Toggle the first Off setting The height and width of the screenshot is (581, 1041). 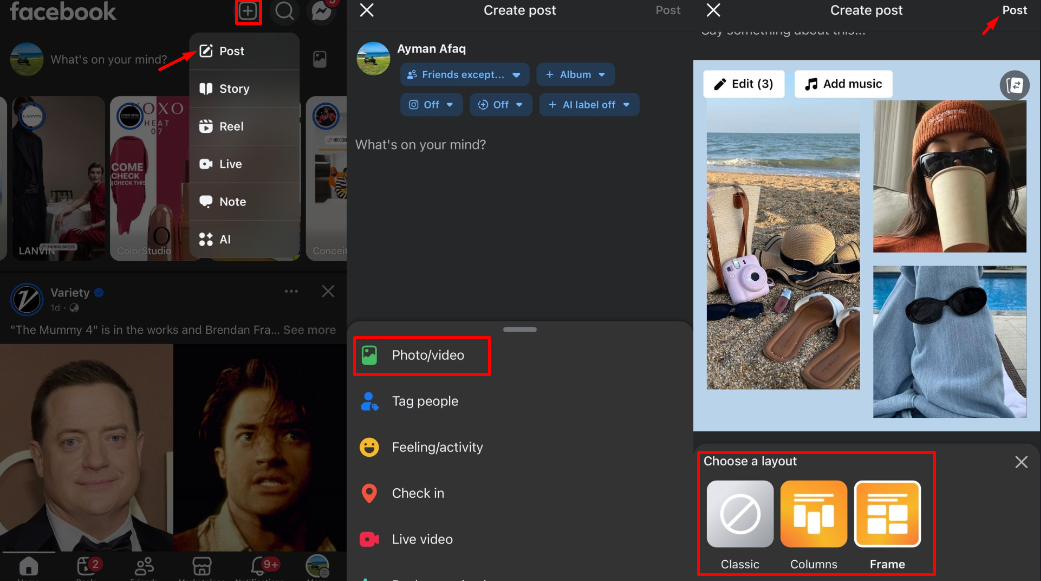tap(431, 104)
